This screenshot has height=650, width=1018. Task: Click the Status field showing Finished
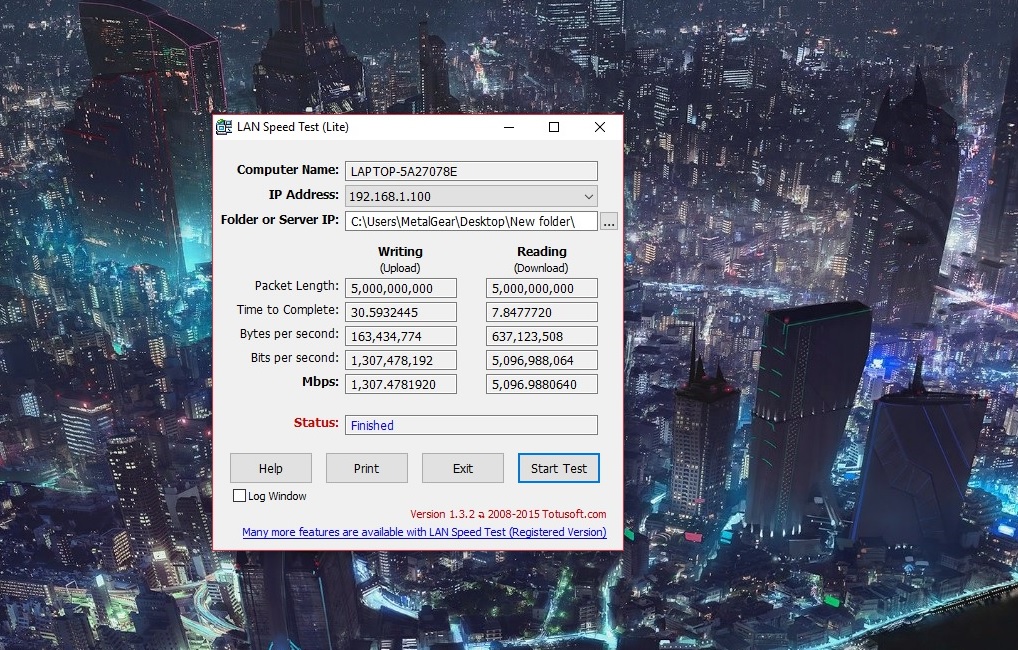coord(471,425)
